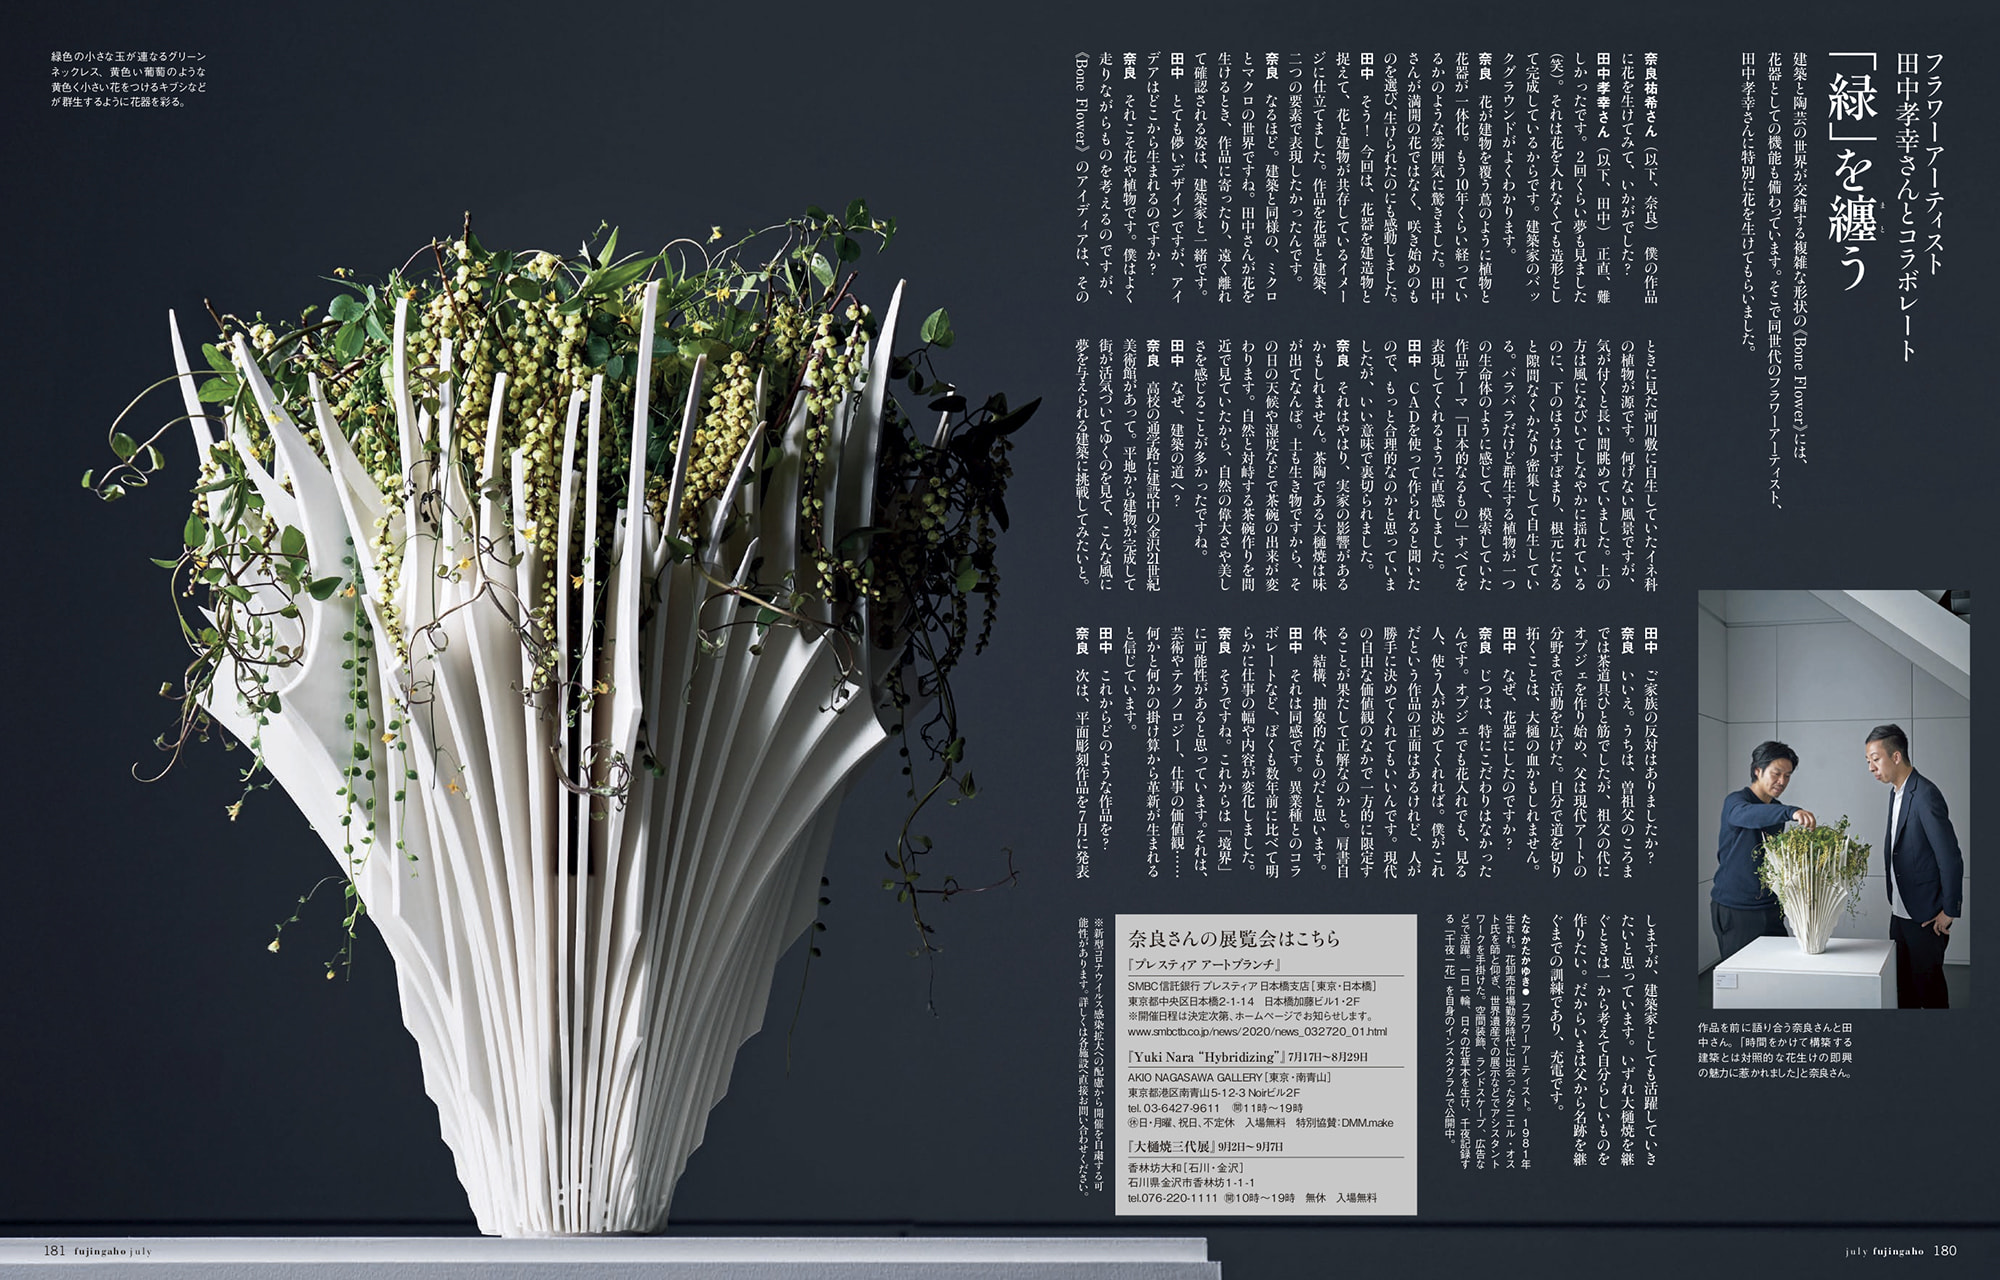Click the 特別協賛 DMM.make text
Viewport: 2000px width, 1280px height.
1343,1123
